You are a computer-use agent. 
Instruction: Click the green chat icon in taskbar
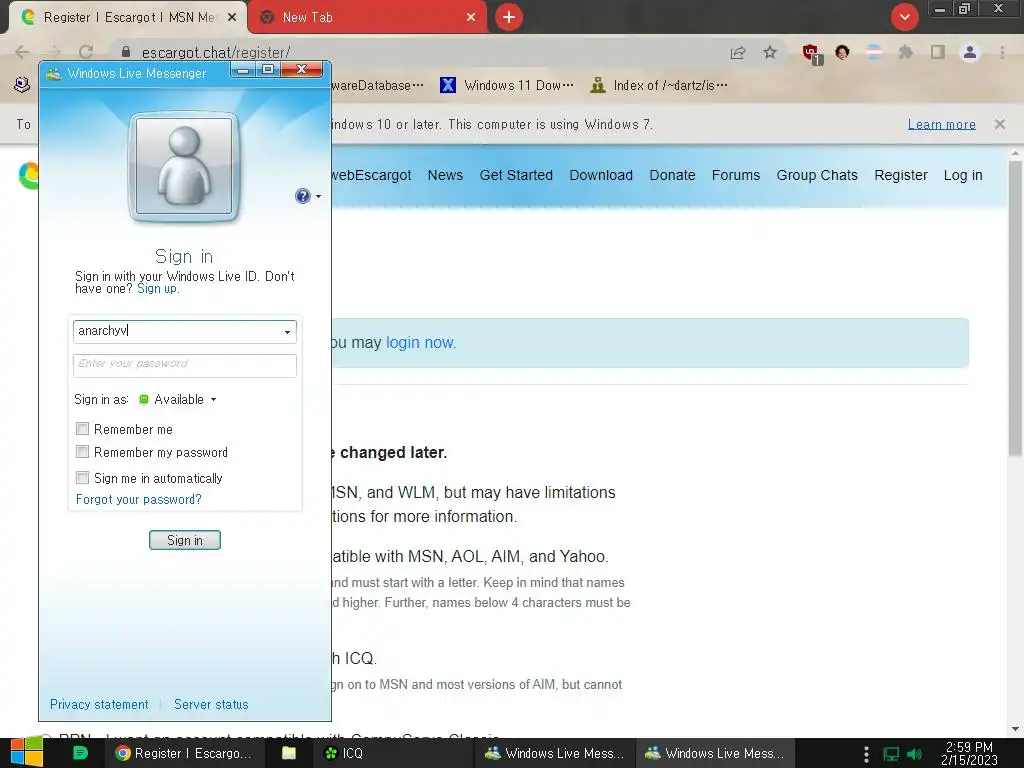[80, 753]
